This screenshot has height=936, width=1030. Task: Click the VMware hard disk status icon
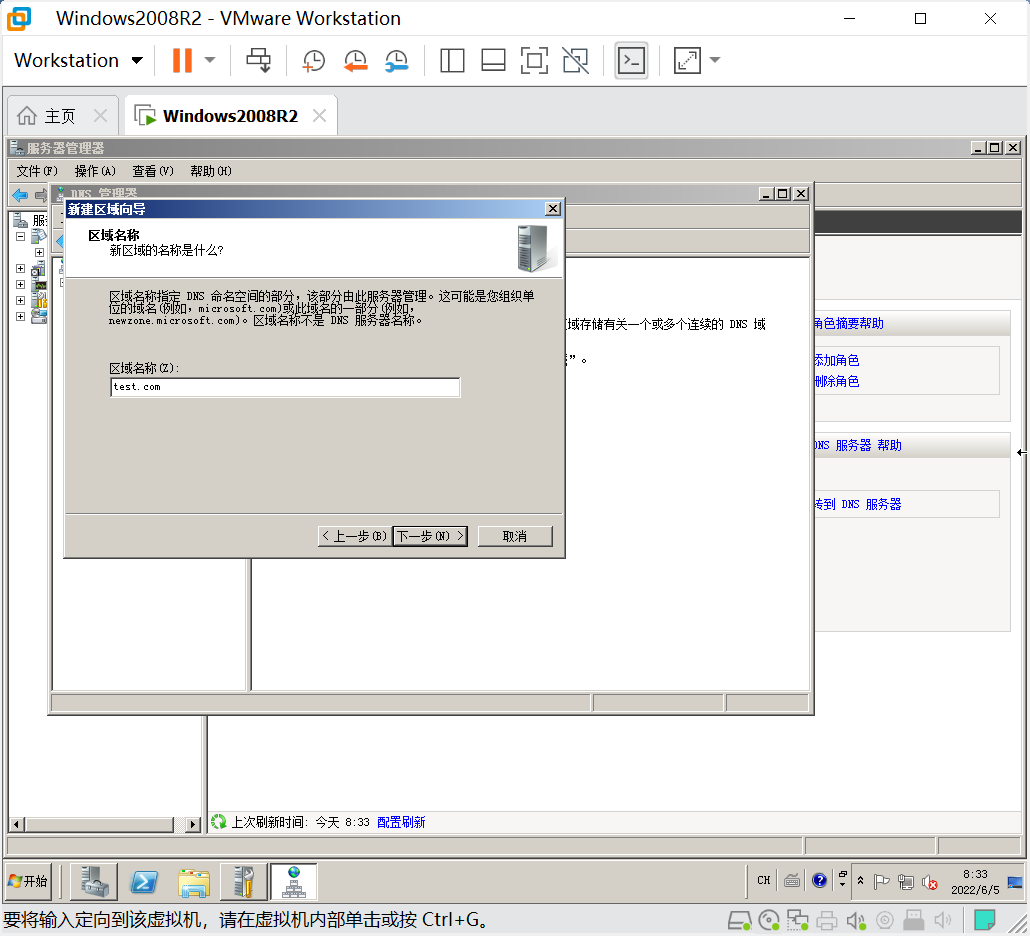(x=740, y=920)
